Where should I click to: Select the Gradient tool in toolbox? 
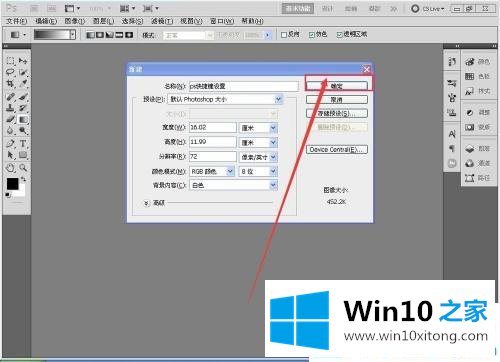pyautogui.click(x=23, y=119)
